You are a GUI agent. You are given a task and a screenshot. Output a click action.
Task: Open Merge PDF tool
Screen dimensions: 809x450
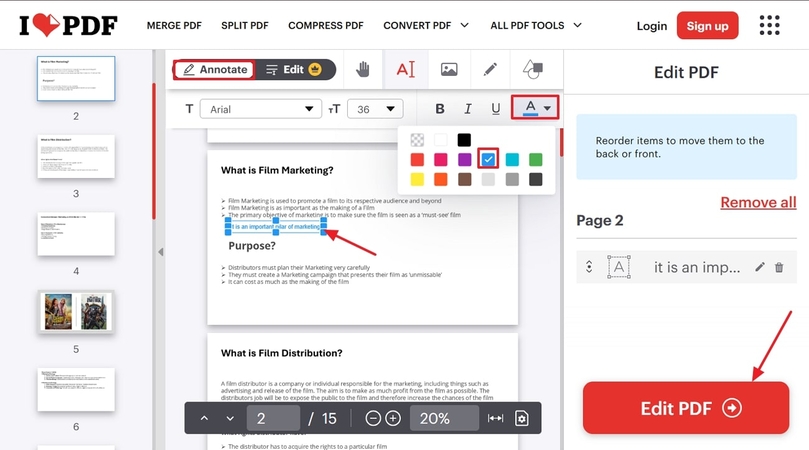(174, 25)
